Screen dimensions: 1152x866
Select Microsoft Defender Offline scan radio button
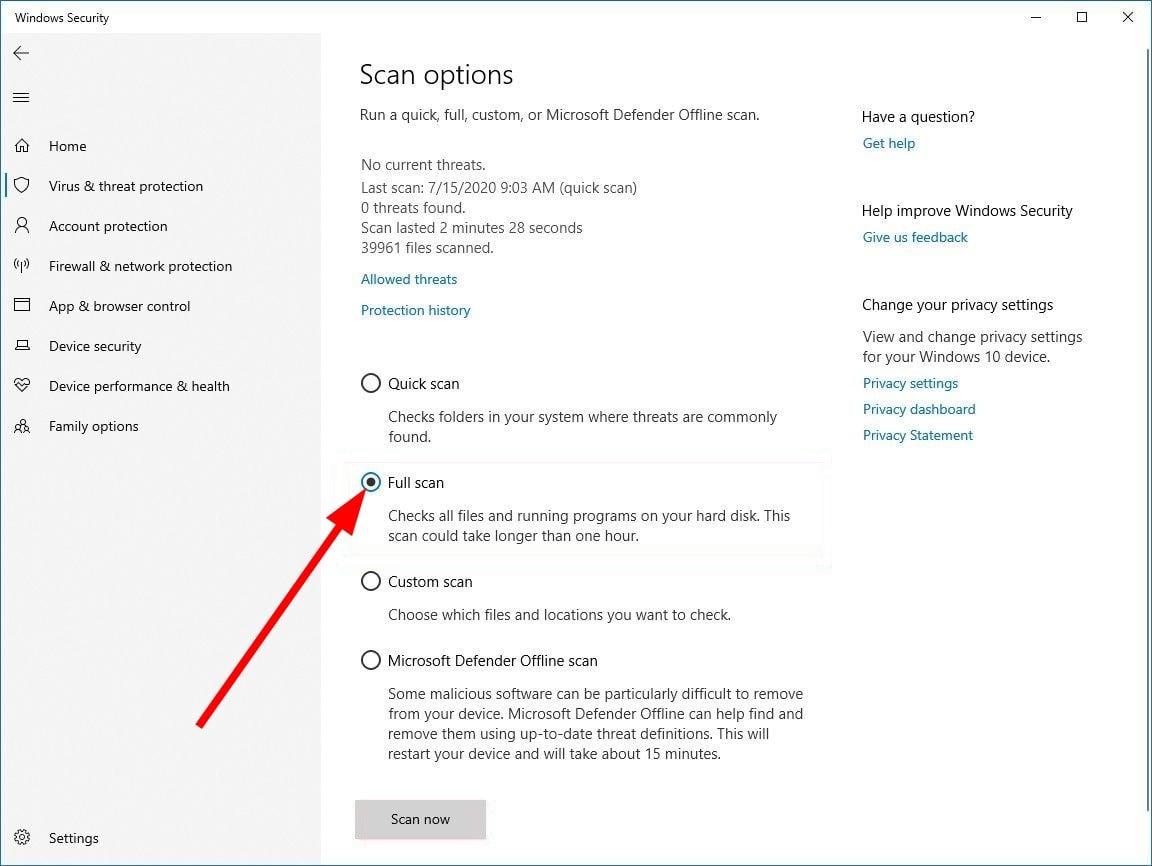(x=371, y=660)
